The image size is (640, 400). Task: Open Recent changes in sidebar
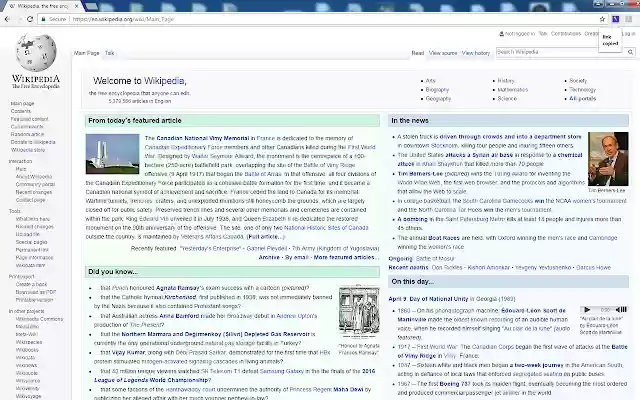tap(34, 192)
